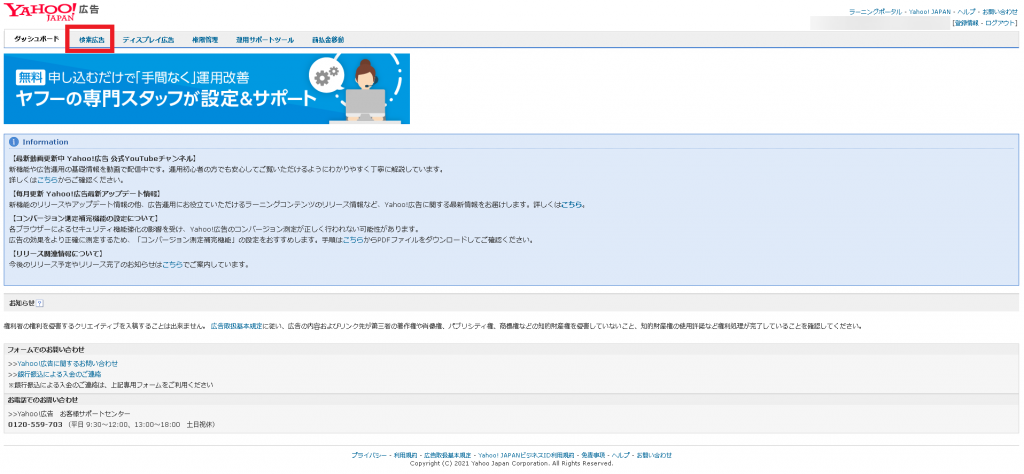Follow the Yahoo! JAPAN link in the header
Screen dimensions: 1024x474
(x=930, y=12)
